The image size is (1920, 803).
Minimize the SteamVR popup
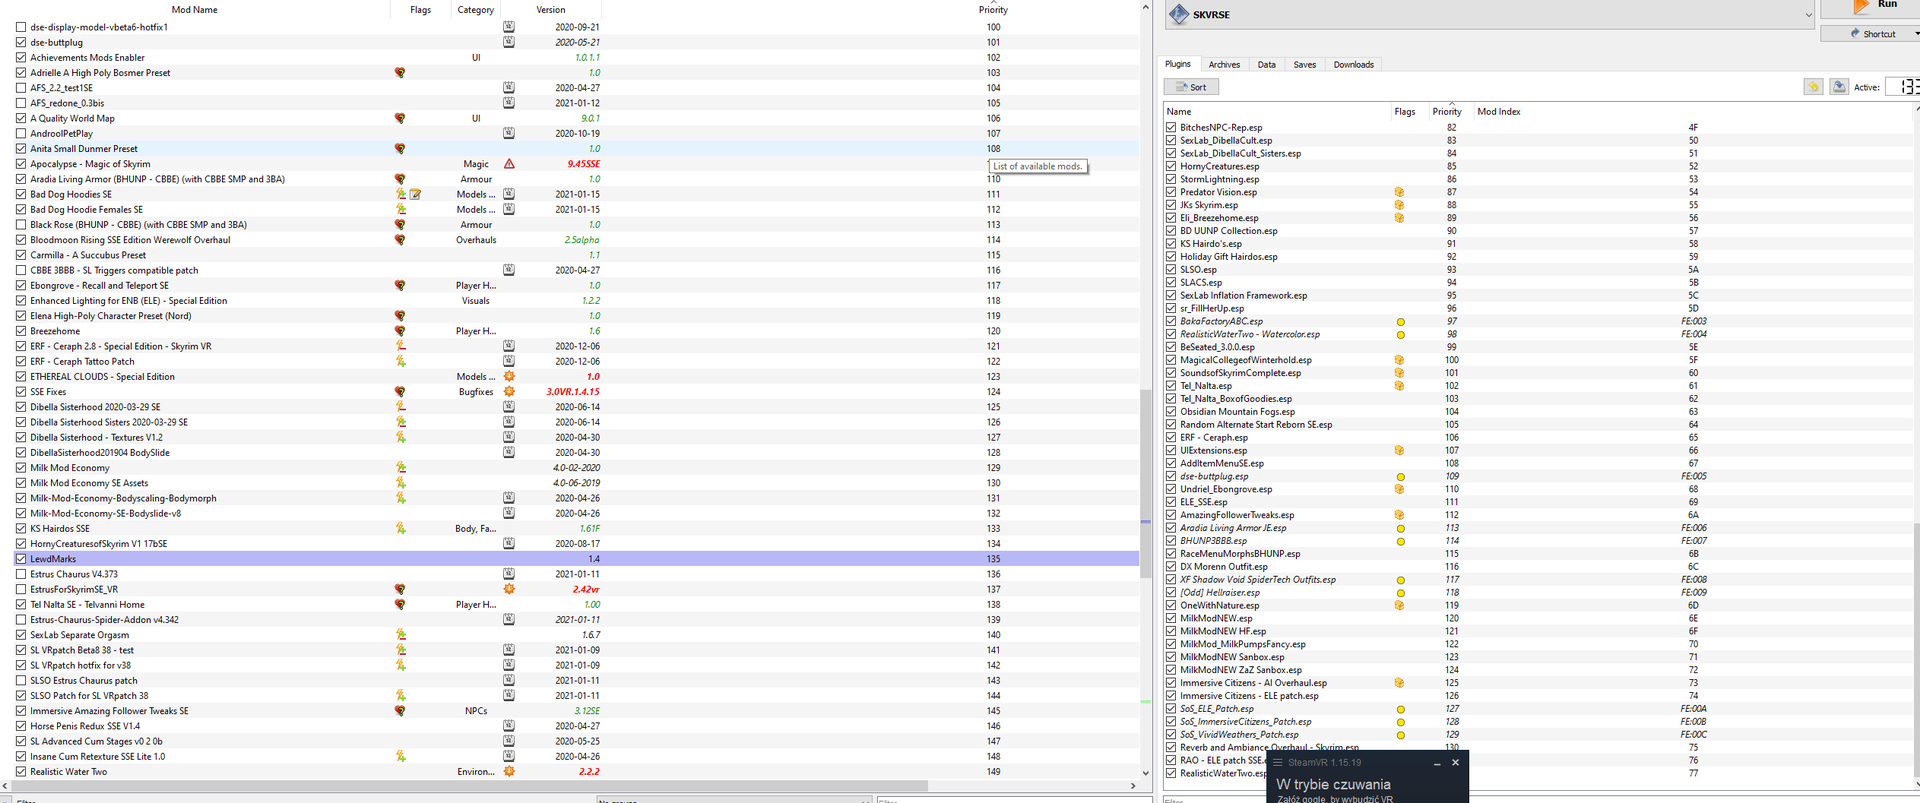(x=1437, y=763)
